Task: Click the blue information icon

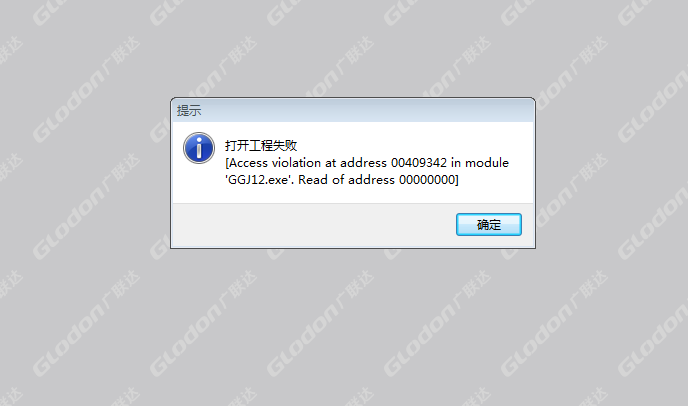Action: click(199, 148)
